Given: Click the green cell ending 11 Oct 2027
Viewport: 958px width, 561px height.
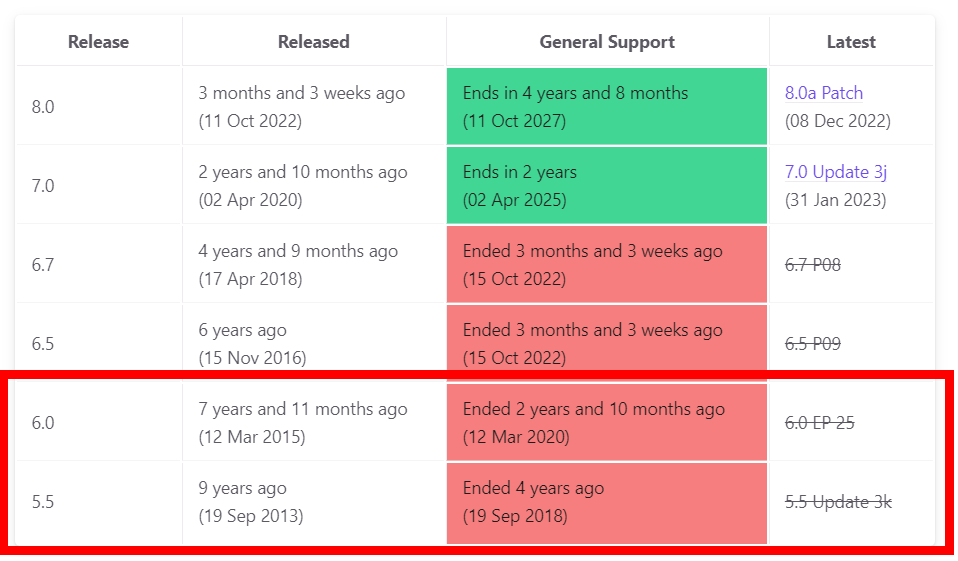Looking at the screenshot, I should tap(606, 107).
